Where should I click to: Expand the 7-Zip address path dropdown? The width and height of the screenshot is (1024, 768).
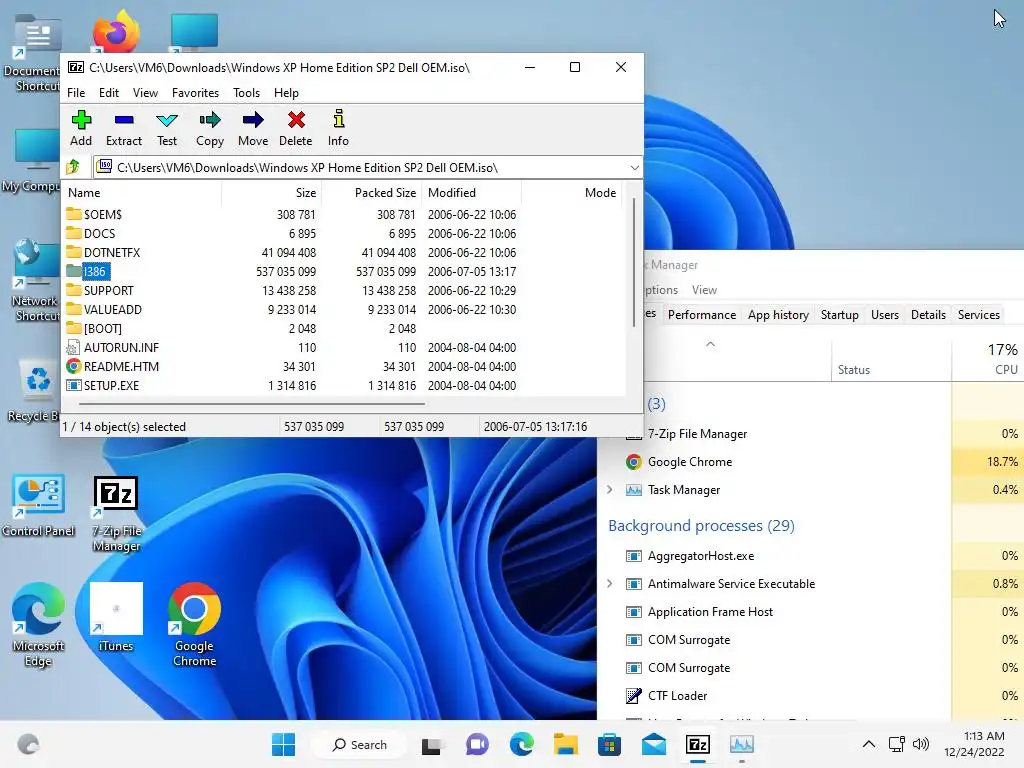click(x=634, y=168)
